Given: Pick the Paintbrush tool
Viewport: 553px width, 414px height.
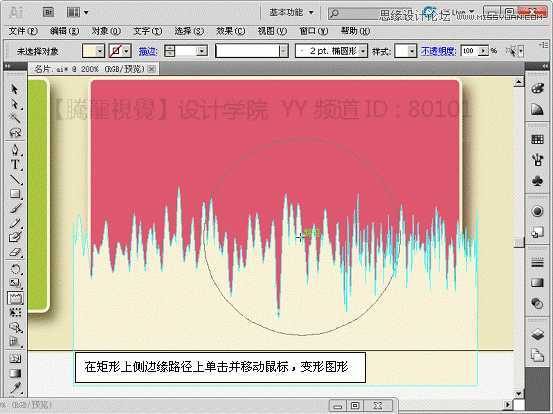Looking at the screenshot, I should pyautogui.click(x=15, y=208).
